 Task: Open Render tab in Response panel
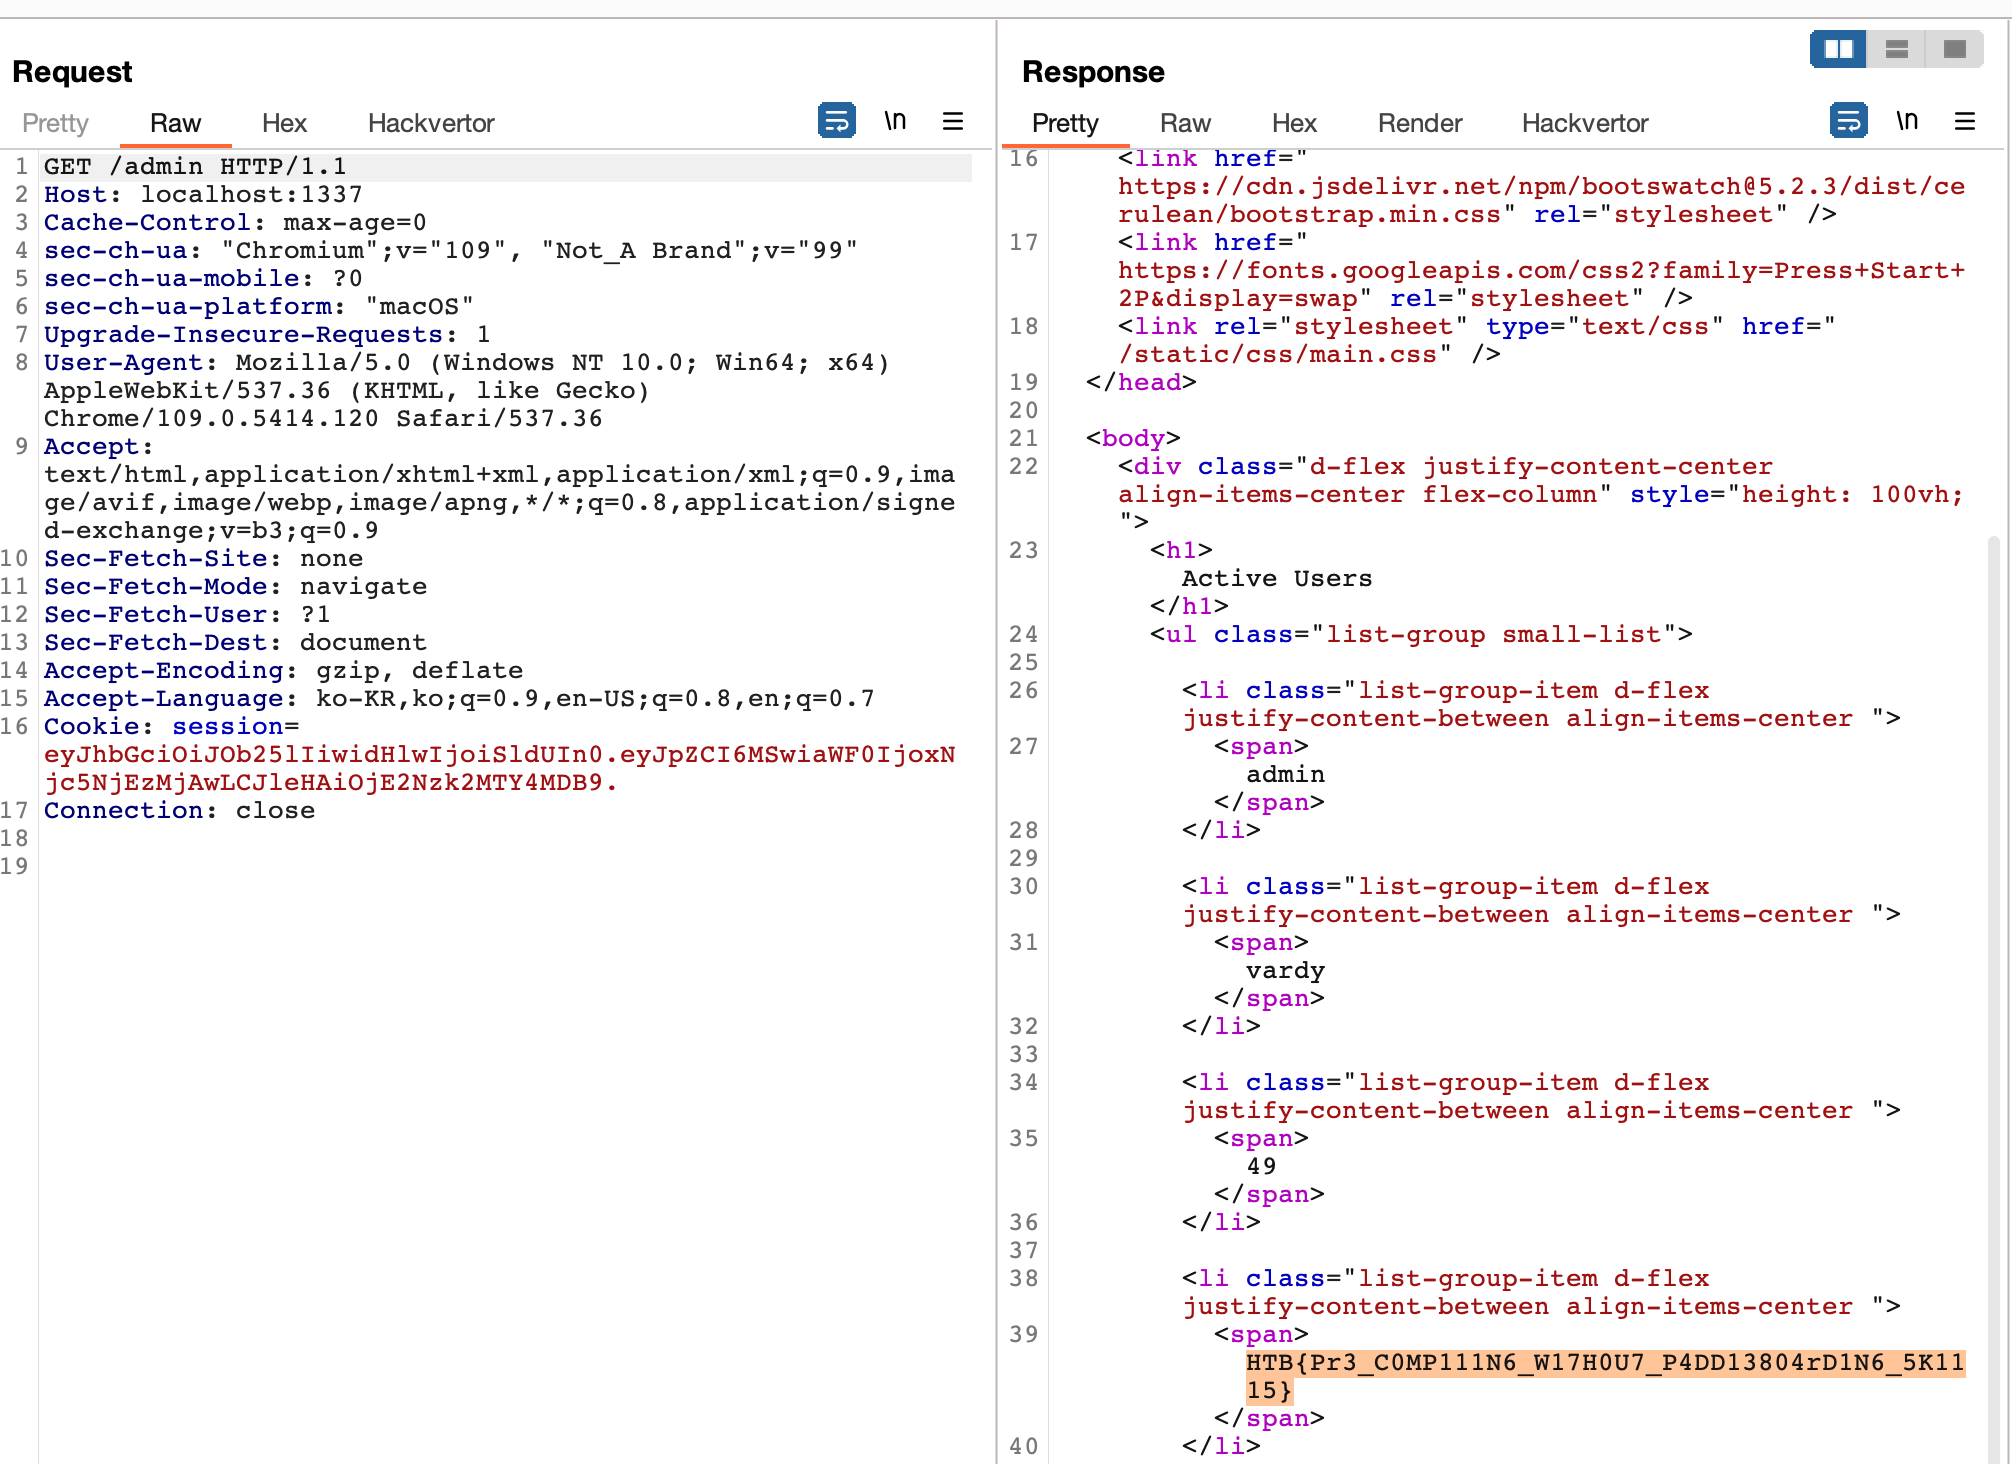(1419, 123)
